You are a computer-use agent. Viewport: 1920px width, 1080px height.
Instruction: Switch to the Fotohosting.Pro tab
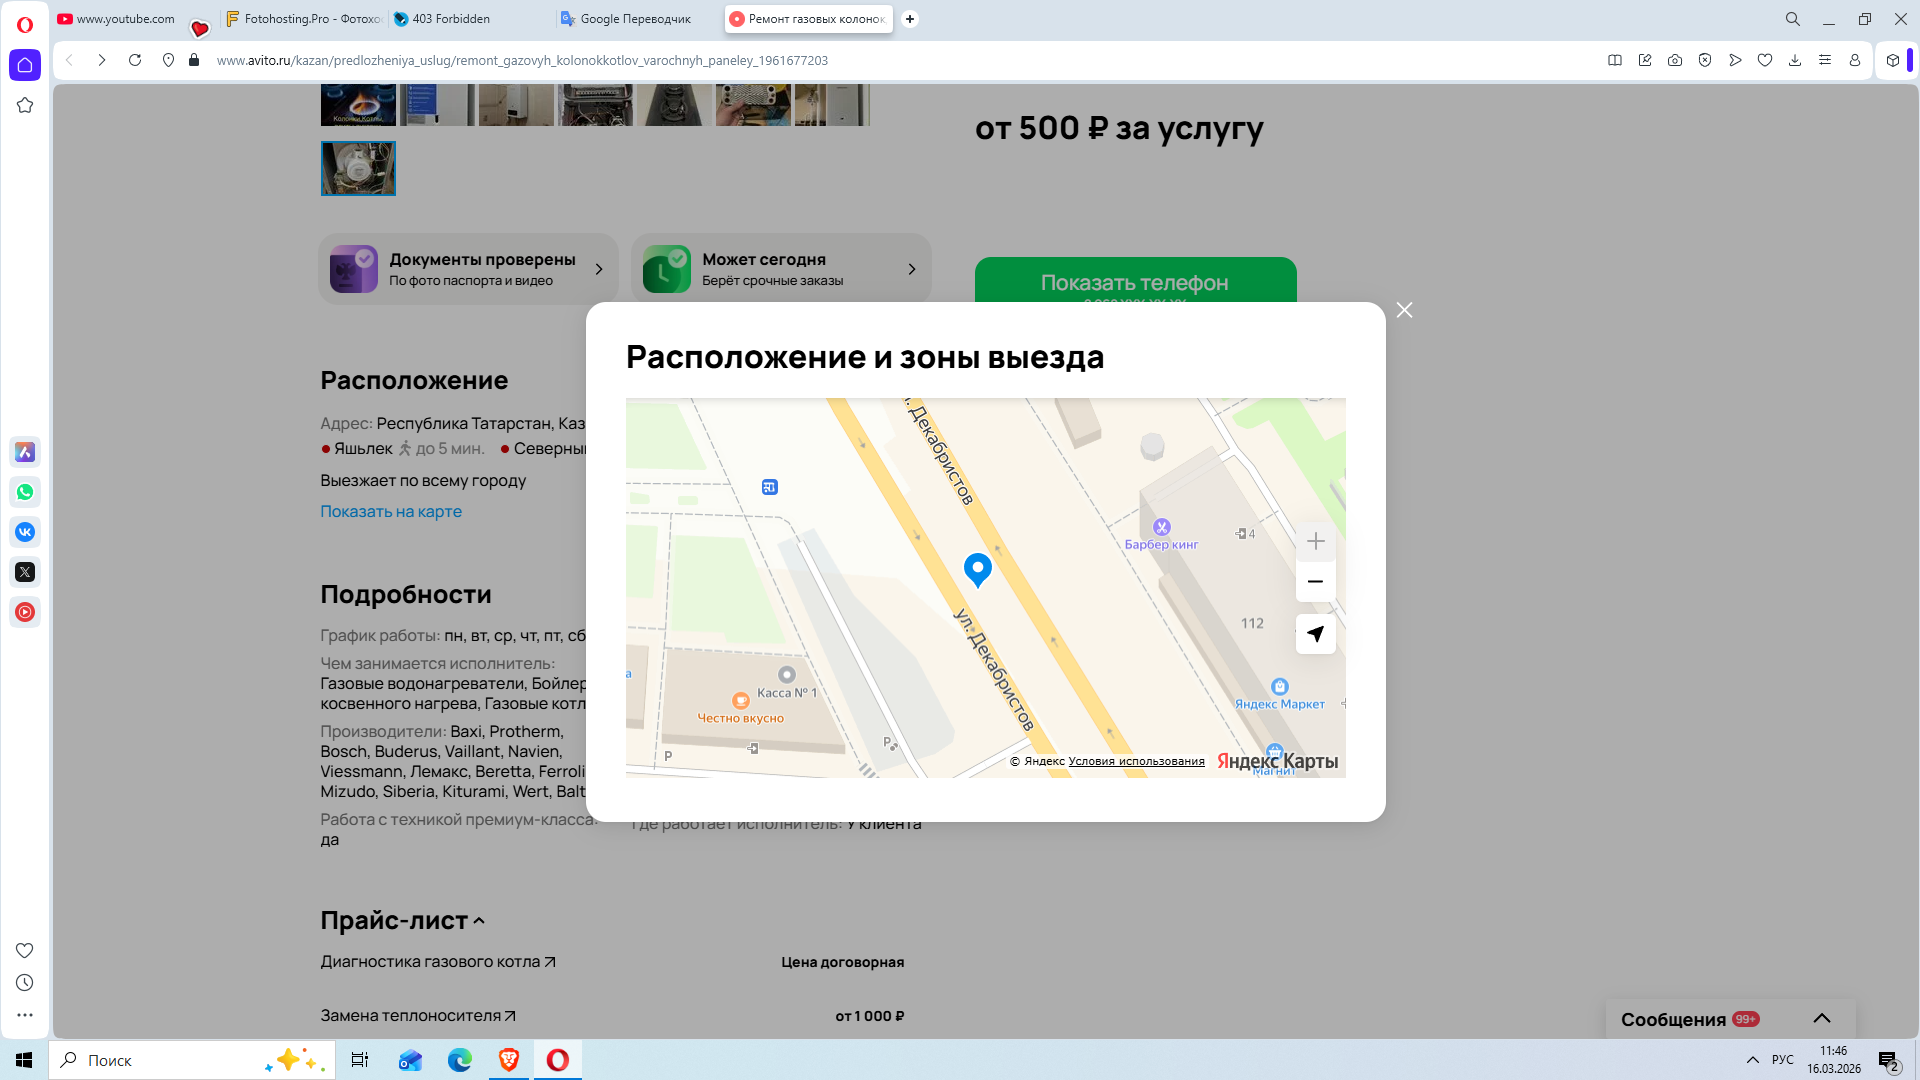click(x=304, y=19)
